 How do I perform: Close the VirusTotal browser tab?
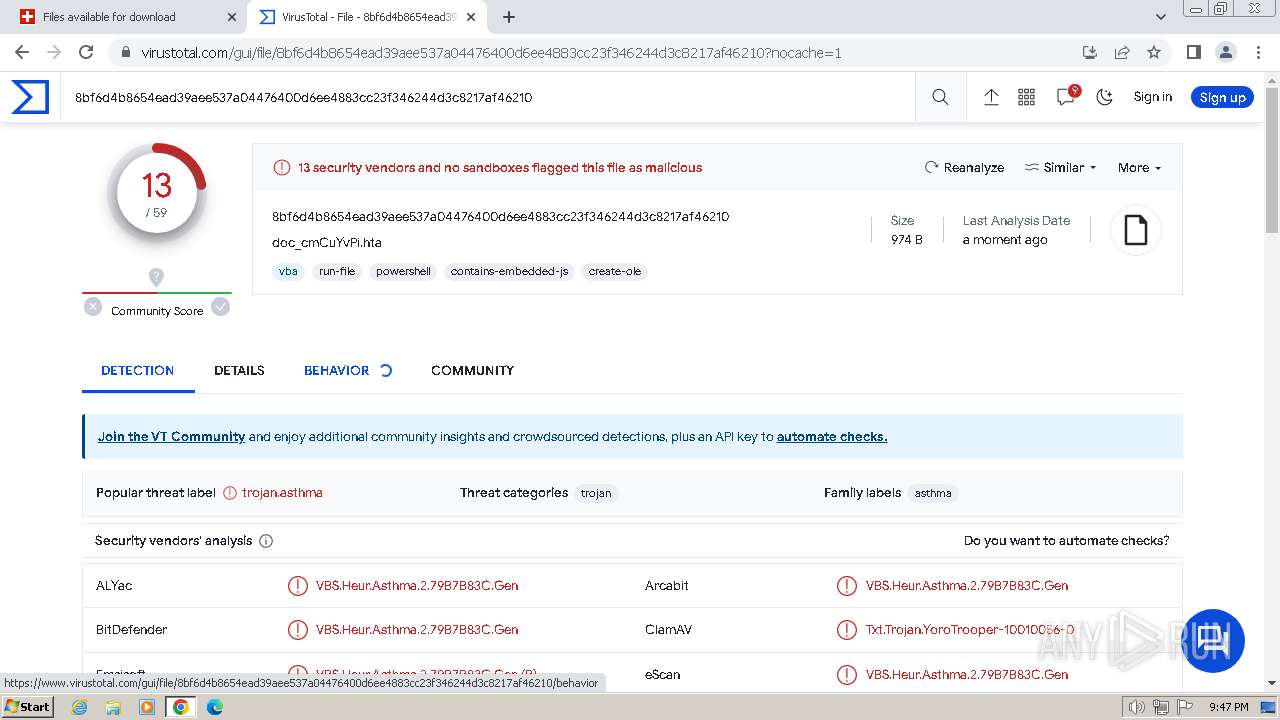(x=471, y=17)
